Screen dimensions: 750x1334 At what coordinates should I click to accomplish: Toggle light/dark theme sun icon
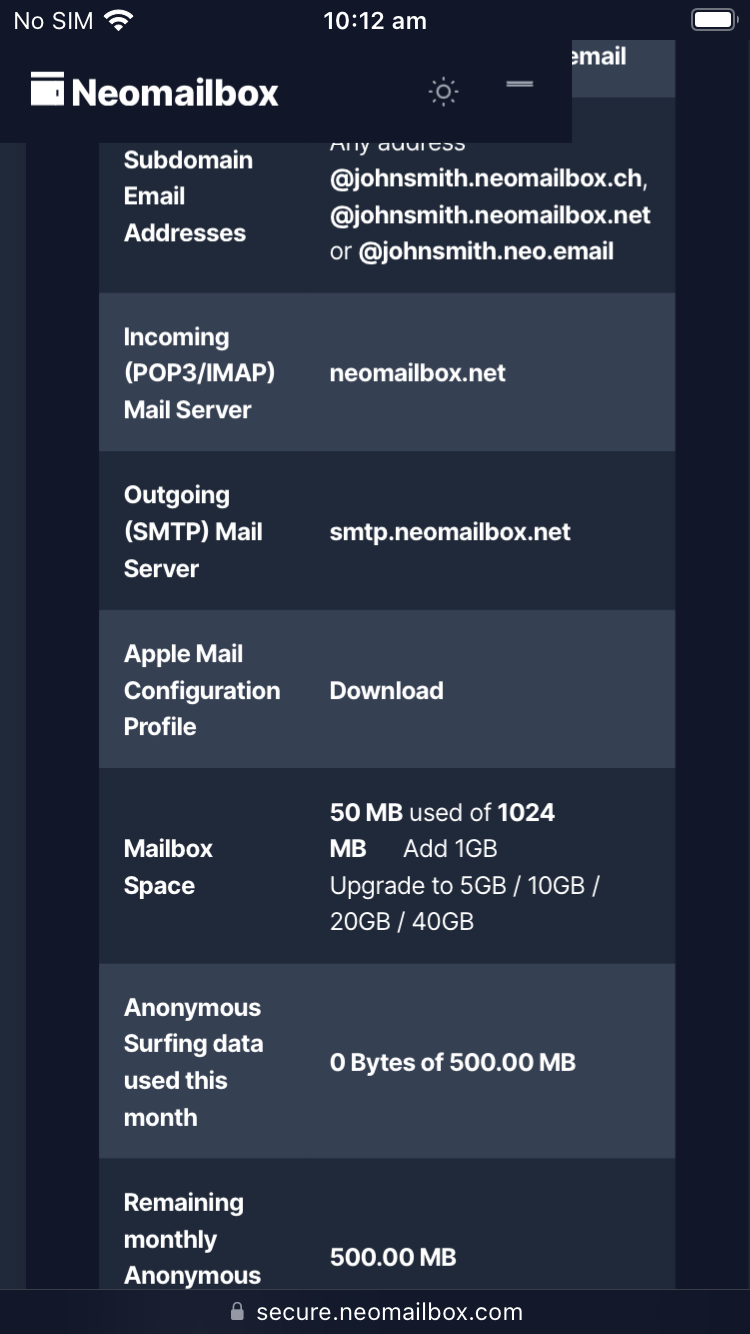point(443,92)
